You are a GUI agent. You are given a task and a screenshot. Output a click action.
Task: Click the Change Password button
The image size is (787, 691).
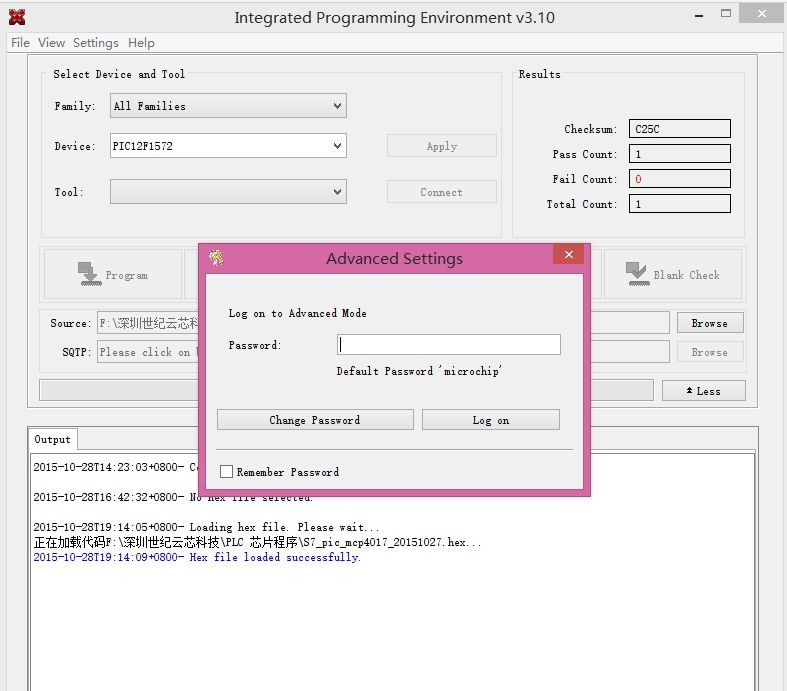click(315, 420)
